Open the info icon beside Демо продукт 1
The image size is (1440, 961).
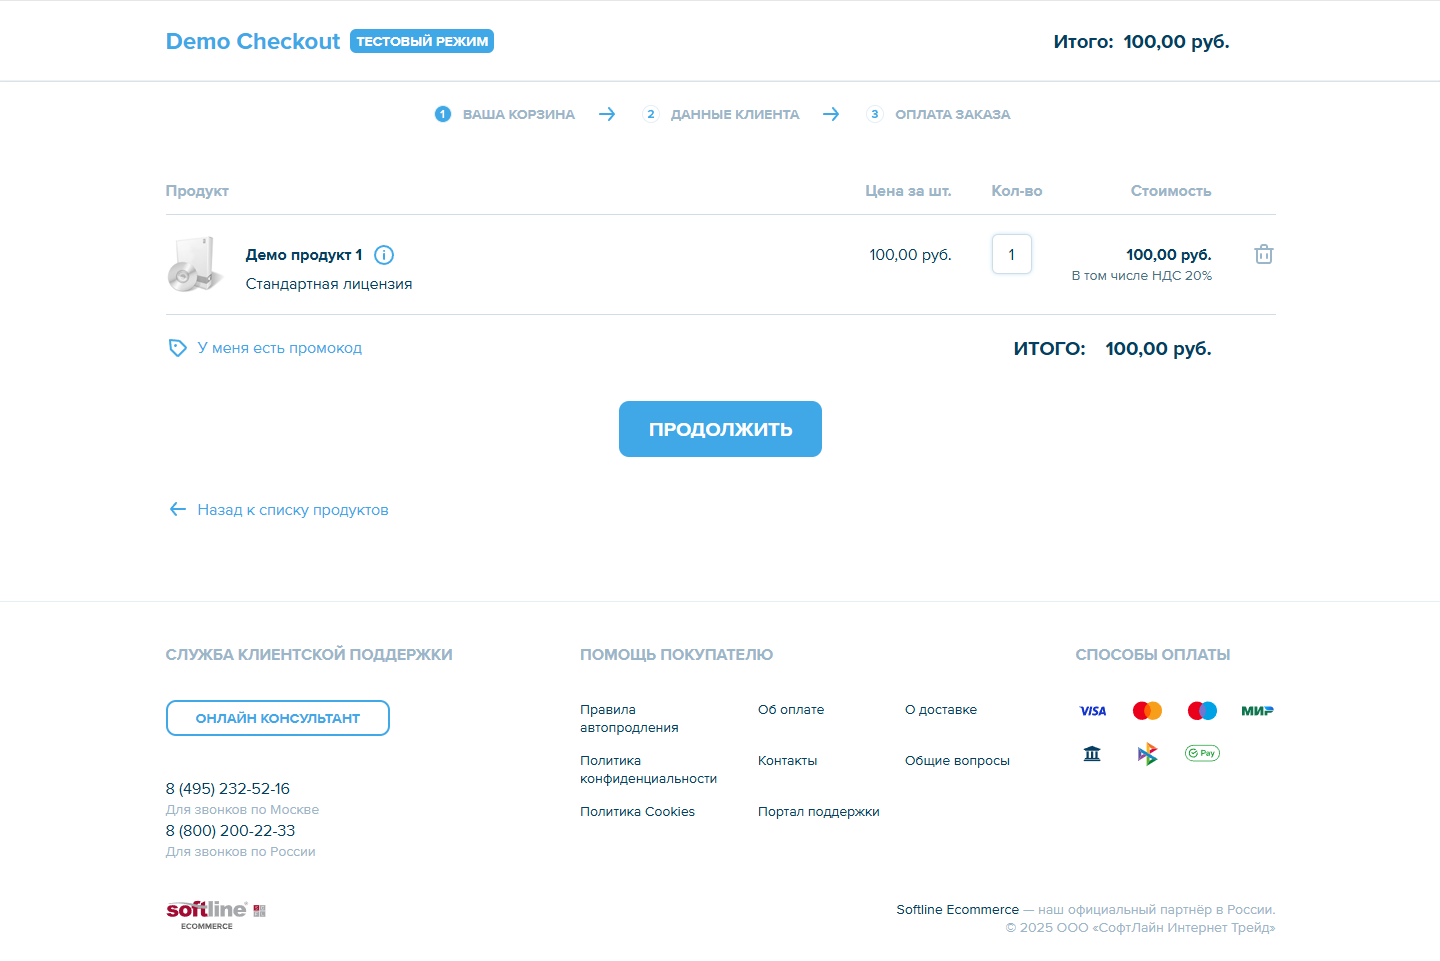(384, 255)
